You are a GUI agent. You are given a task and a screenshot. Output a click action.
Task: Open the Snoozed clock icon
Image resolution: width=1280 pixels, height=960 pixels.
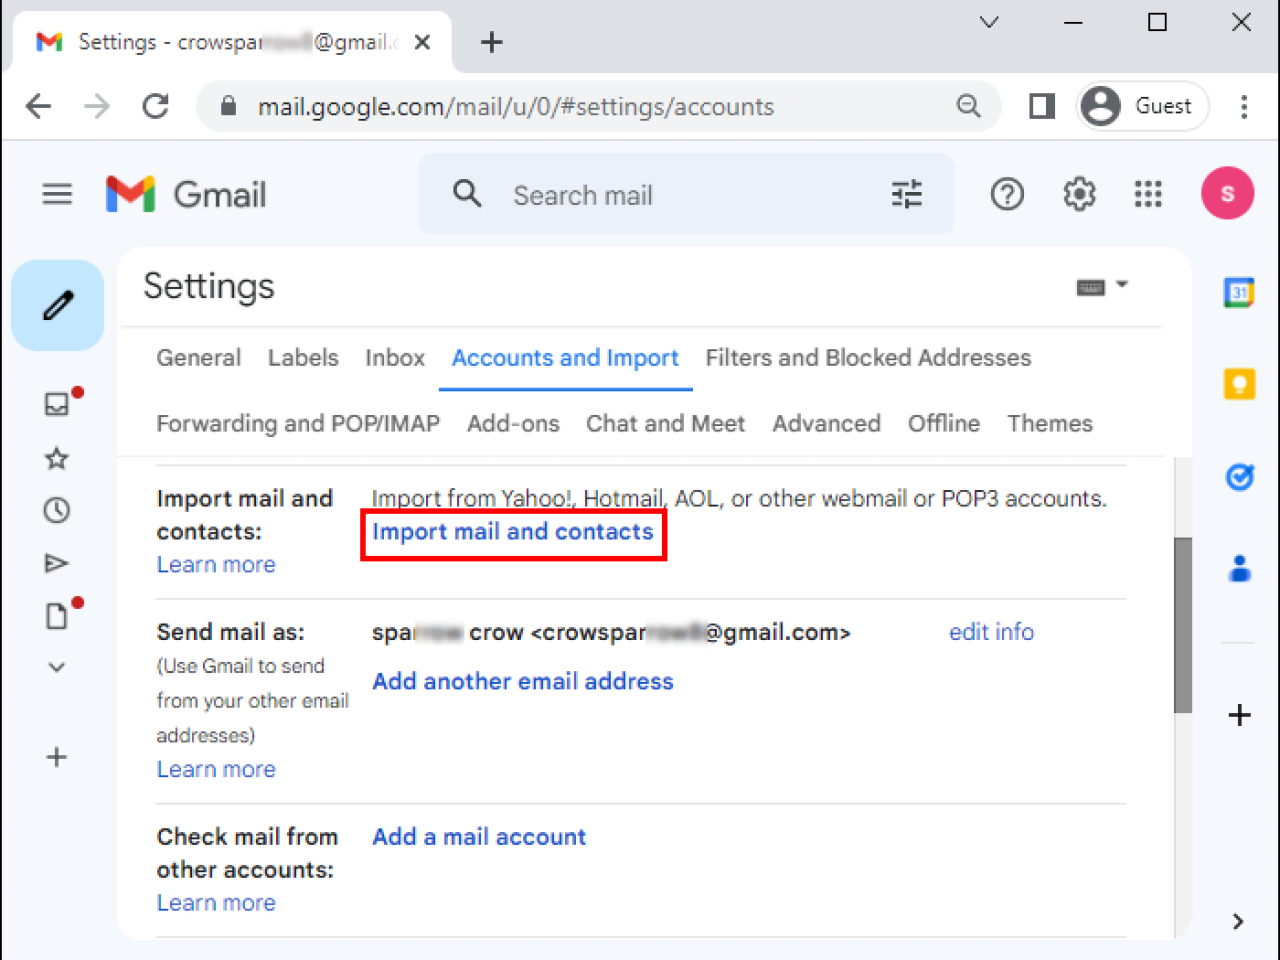pos(56,510)
